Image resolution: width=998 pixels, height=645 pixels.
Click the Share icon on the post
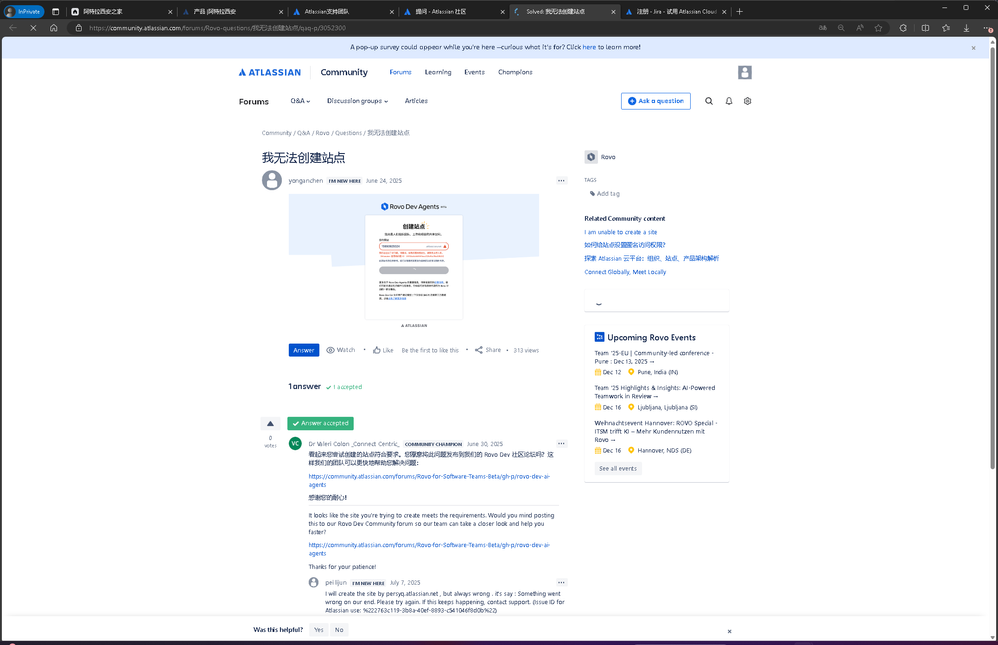[479, 350]
